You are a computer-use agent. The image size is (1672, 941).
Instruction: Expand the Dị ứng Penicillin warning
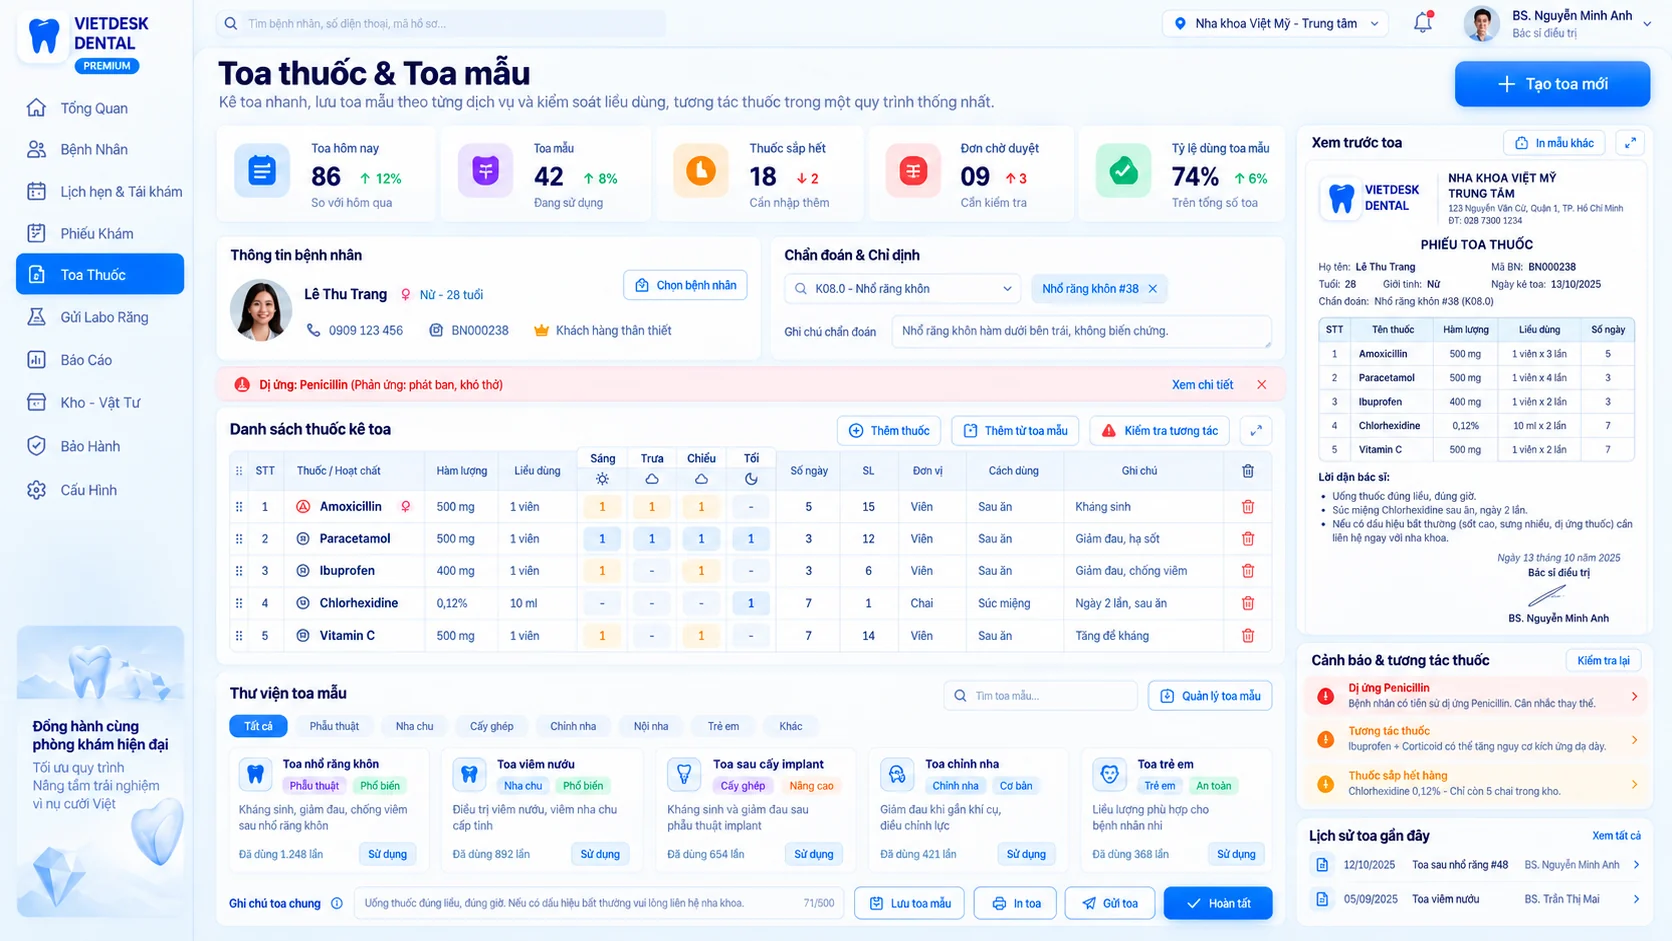[x=1634, y=696]
